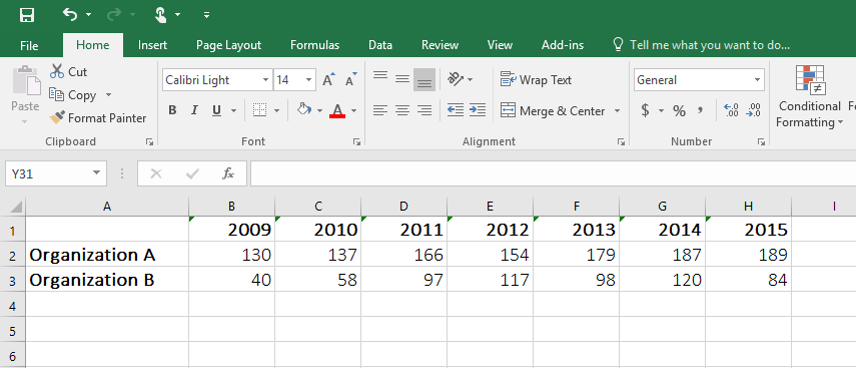Viewport: 856px width, 368px height.
Task: Open the Alignment dialog launcher
Action: pyautogui.click(x=621, y=142)
